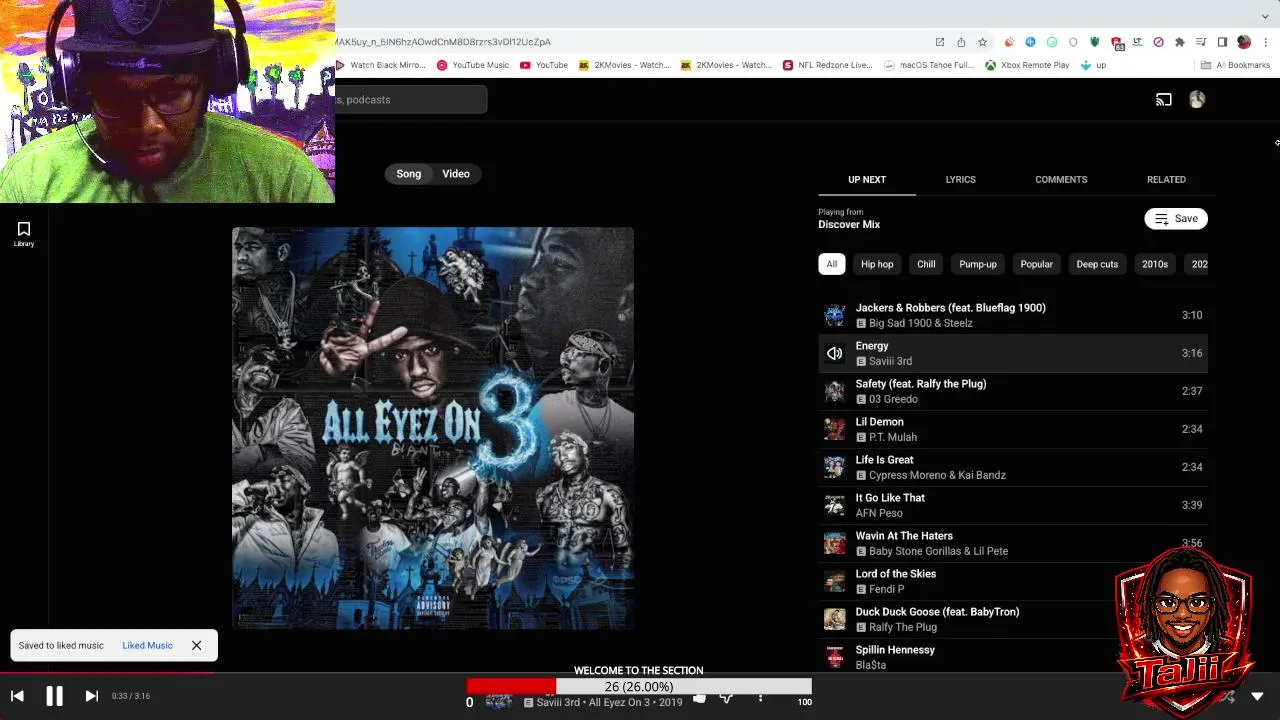Filter queue by Pump-up

978,264
